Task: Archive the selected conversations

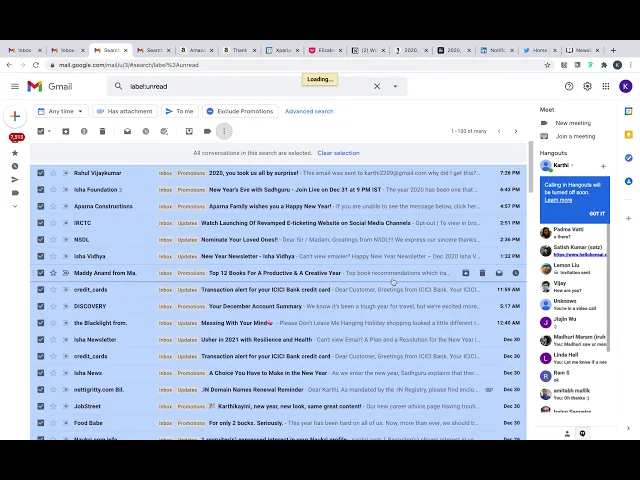Action: click(x=66, y=131)
